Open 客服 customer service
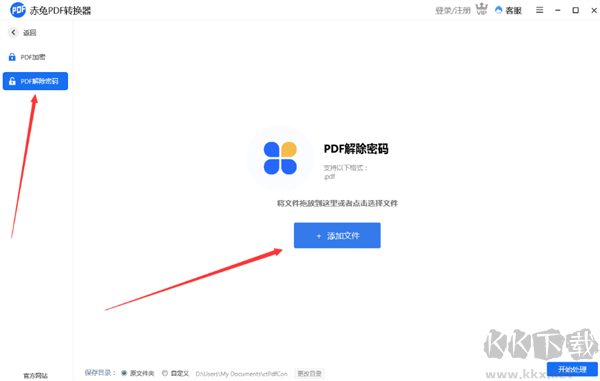Image resolution: width=600 pixels, height=381 pixels. (509, 10)
